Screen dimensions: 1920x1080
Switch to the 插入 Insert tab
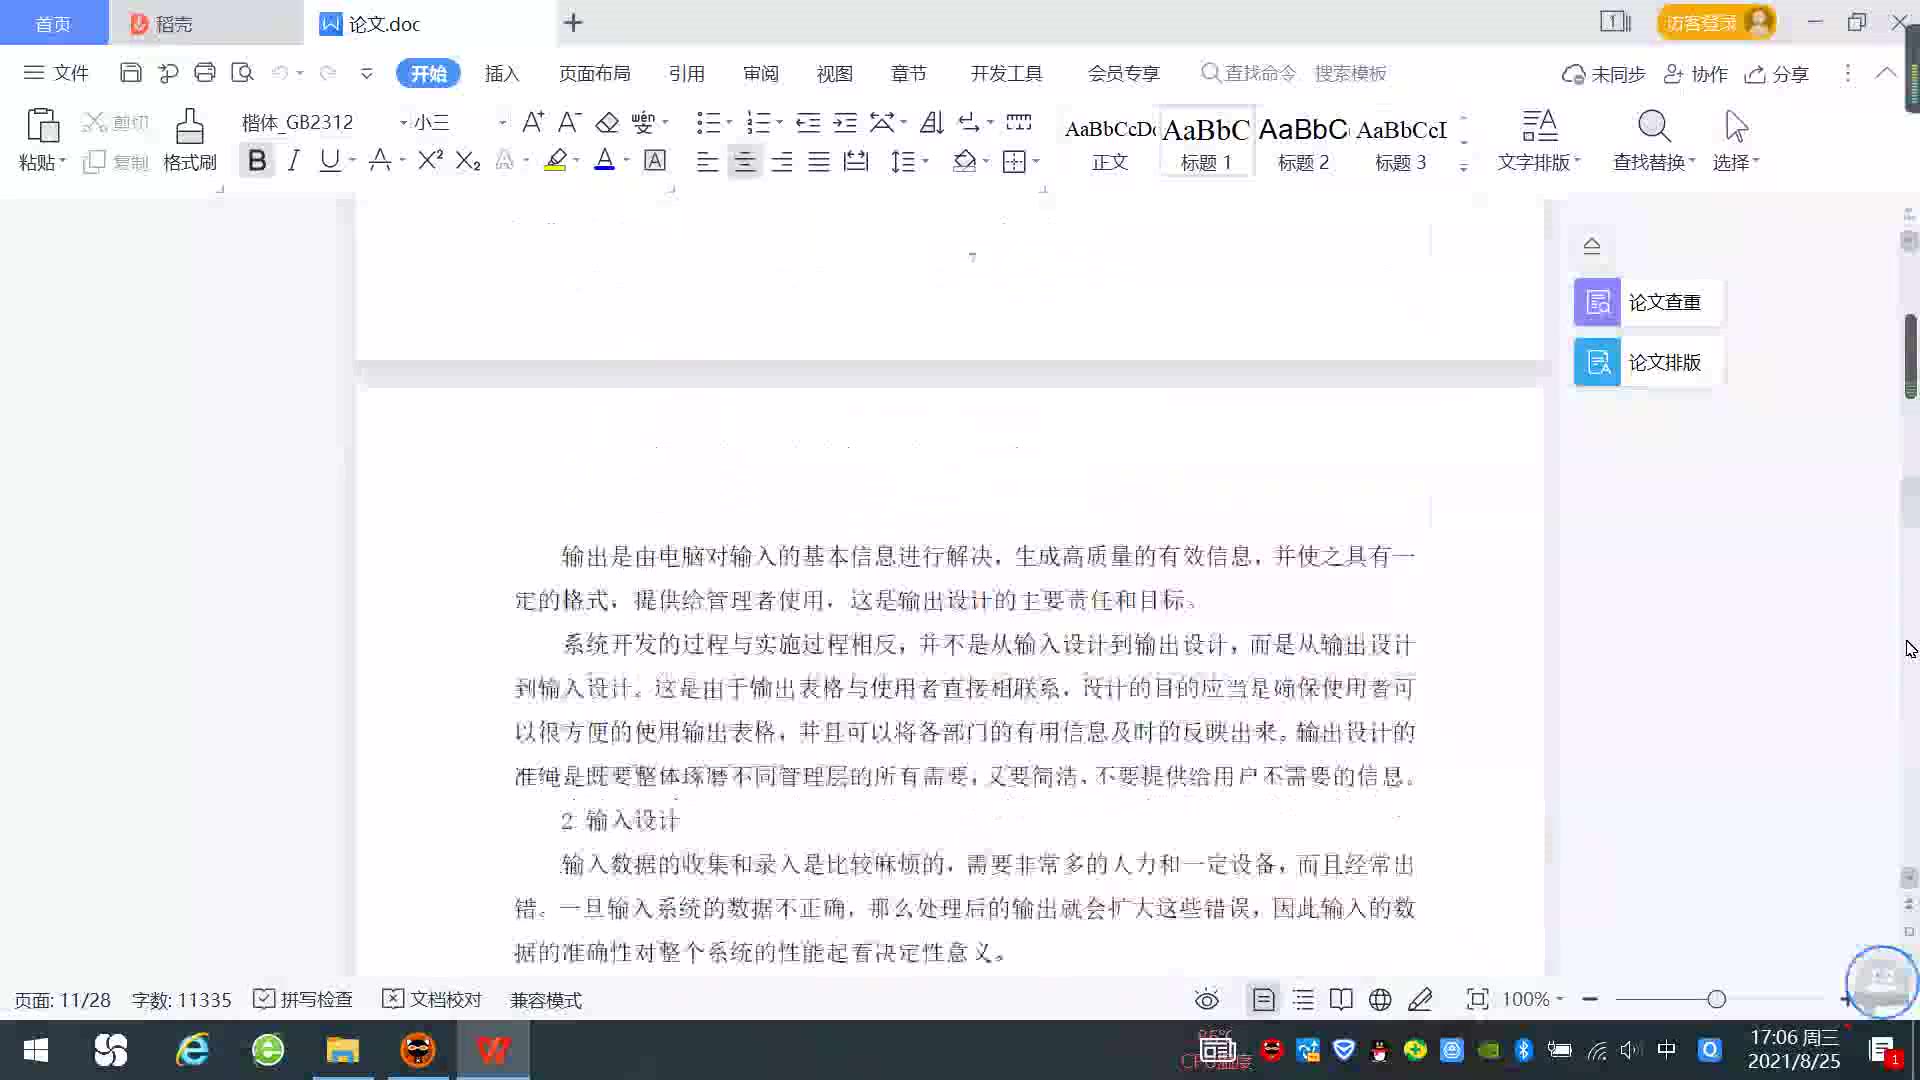click(x=502, y=73)
